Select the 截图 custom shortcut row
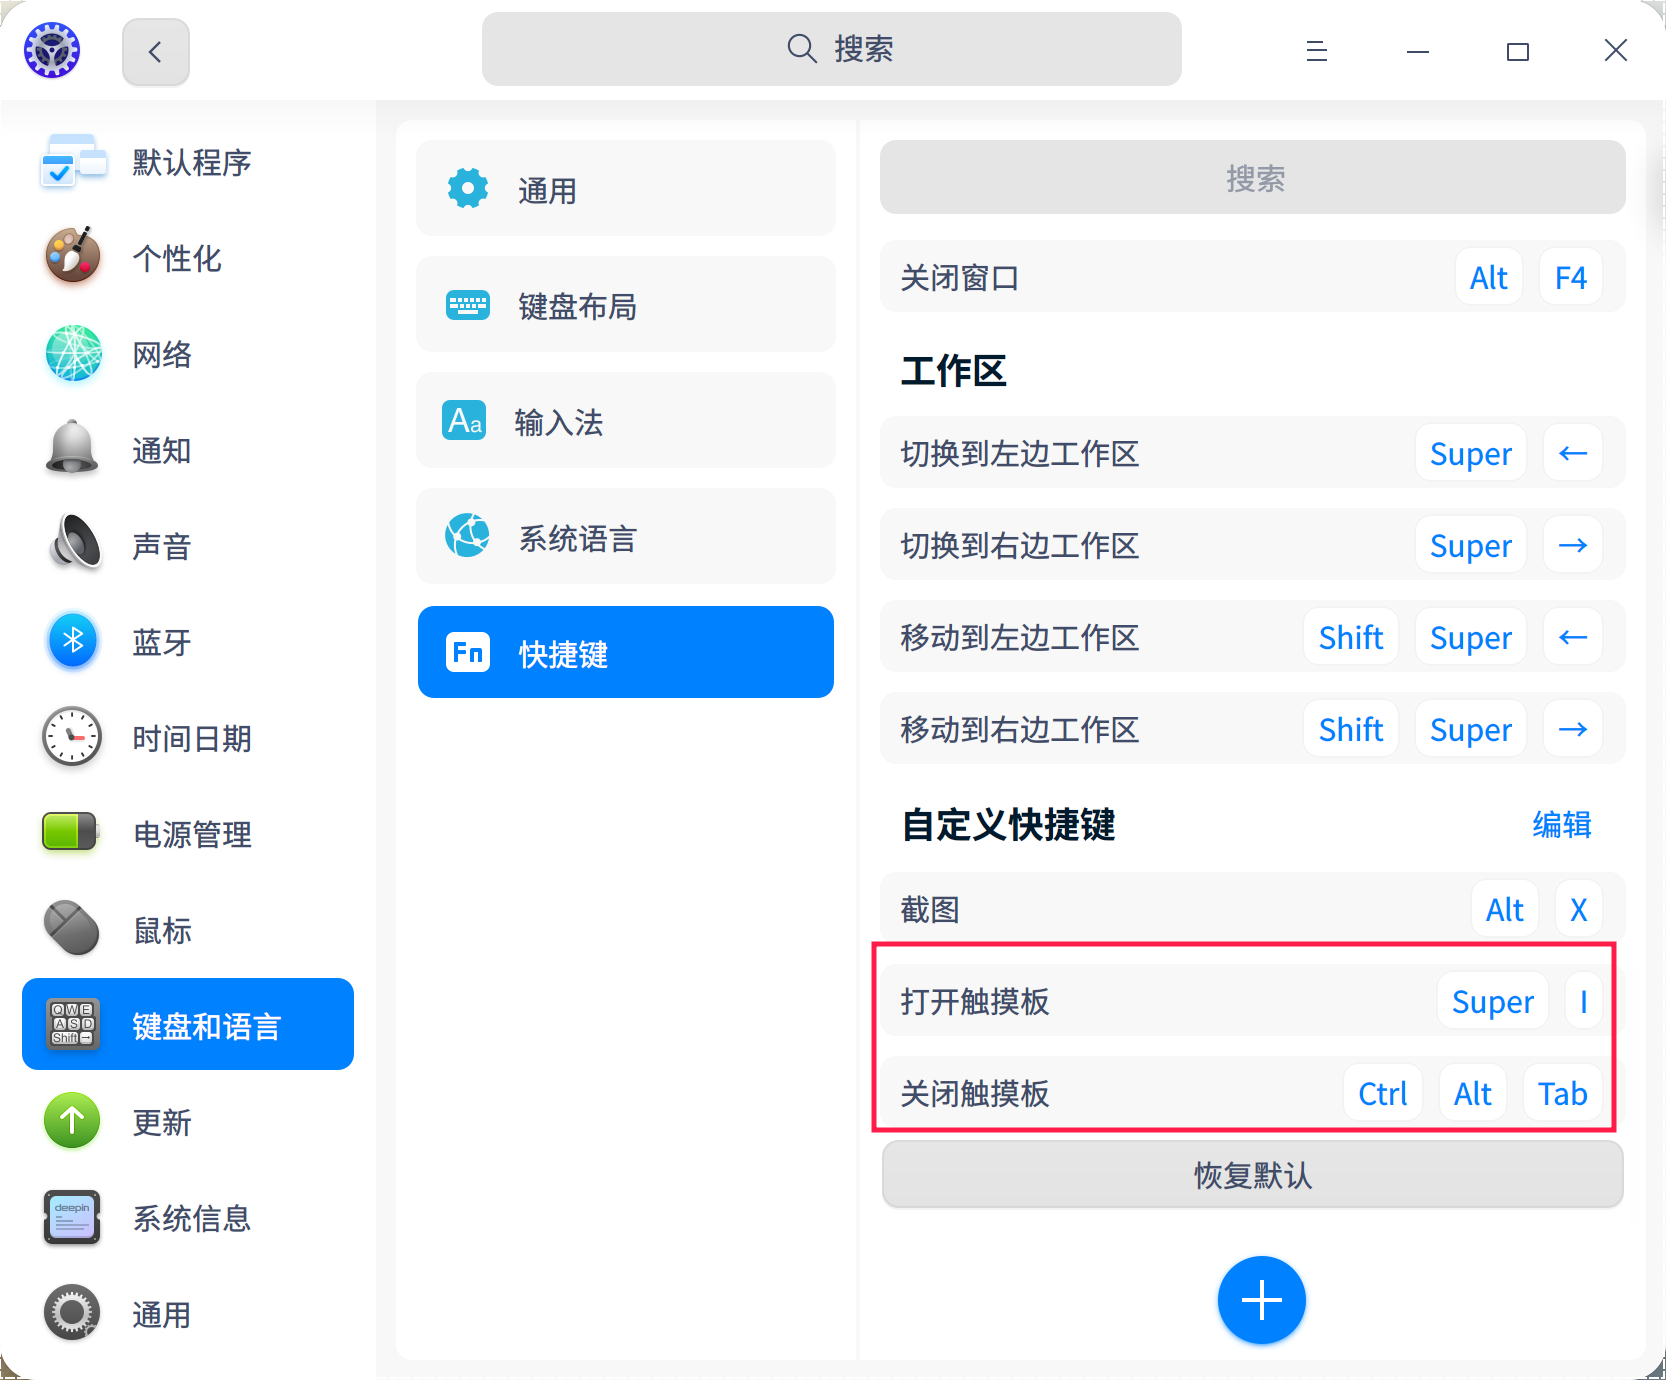This screenshot has width=1666, height=1380. point(1253,908)
